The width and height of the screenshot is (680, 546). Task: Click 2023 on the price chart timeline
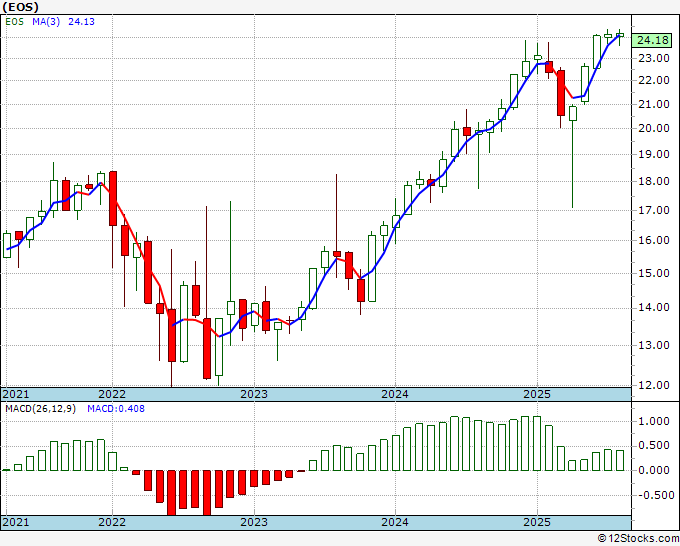(254, 394)
